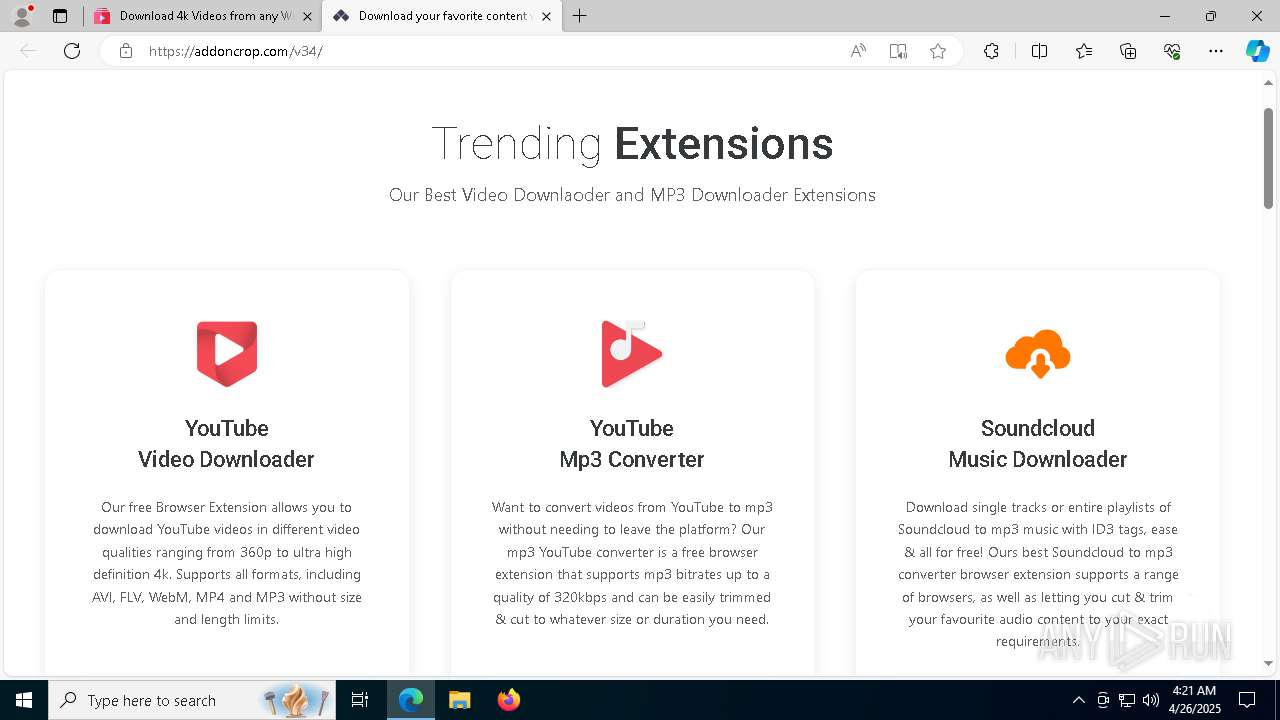Click the scrollbar up arrow
This screenshot has height=720, width=1280.
point(1269,82)
